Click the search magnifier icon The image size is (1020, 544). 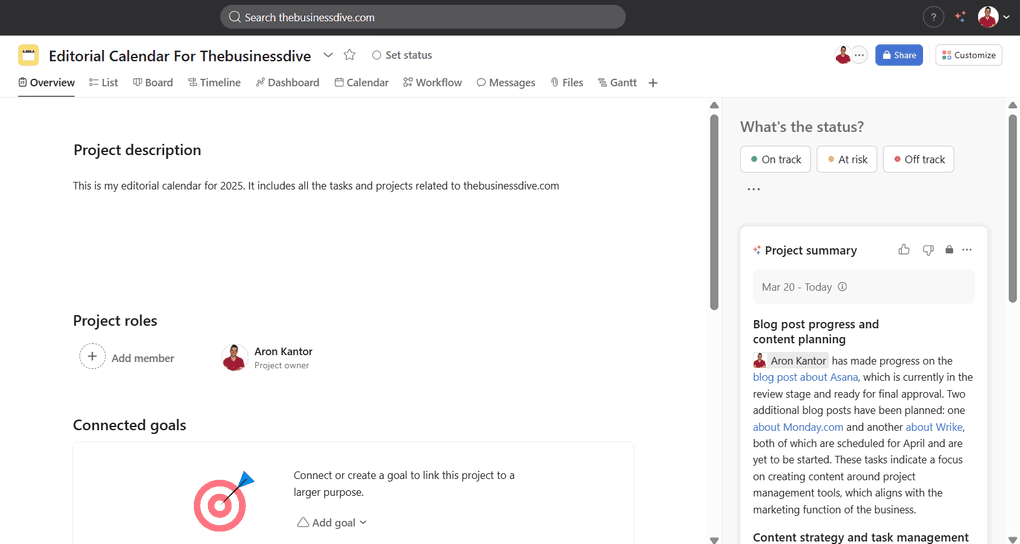tap(235, 18)
